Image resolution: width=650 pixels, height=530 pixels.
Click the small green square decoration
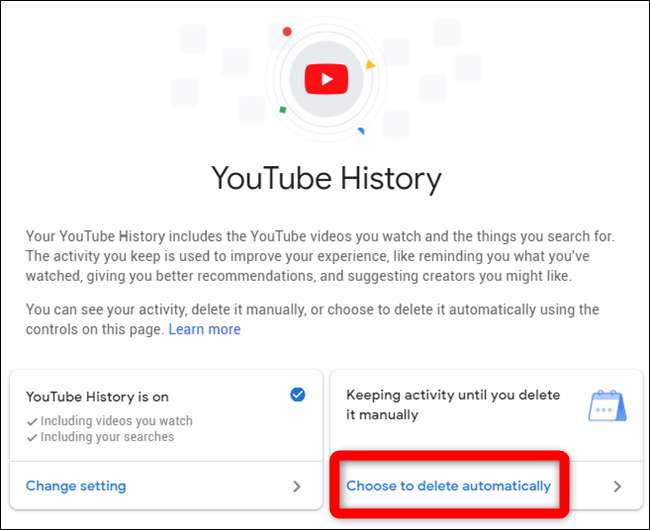coord(283,110)
